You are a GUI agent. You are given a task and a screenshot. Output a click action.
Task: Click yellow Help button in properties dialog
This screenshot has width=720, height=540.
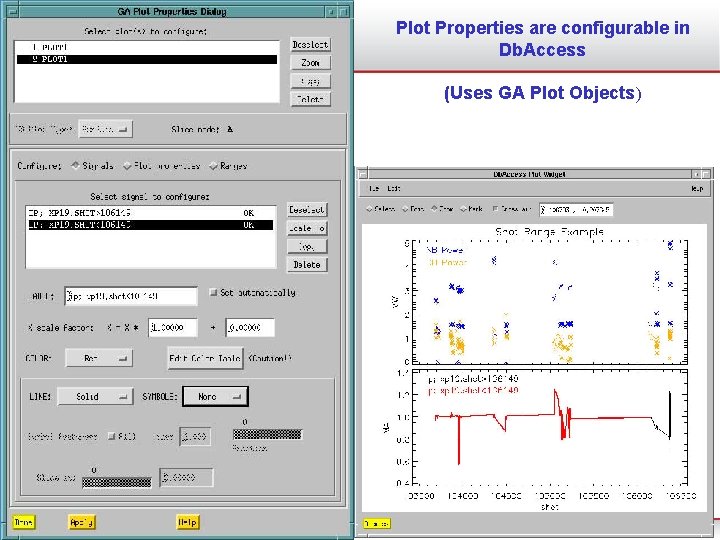pos(188,522)
